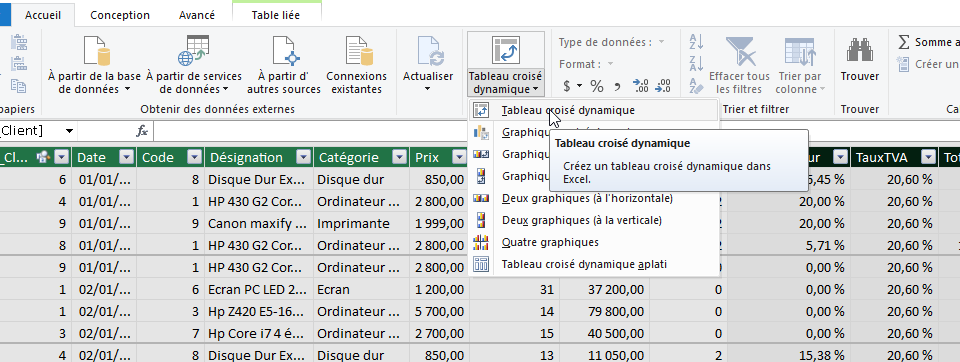This screenshot has height=362, width=960.
Task: Switch to the Table liée tab
Action: pos(276,15)
